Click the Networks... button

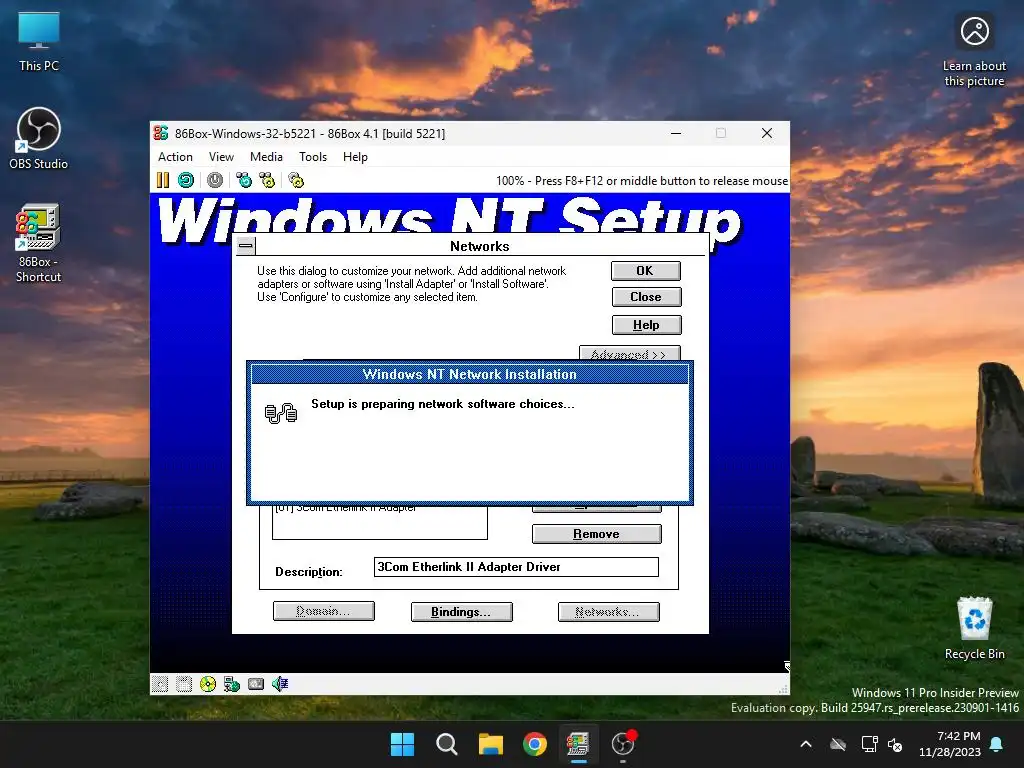click(x=608, y=612)
